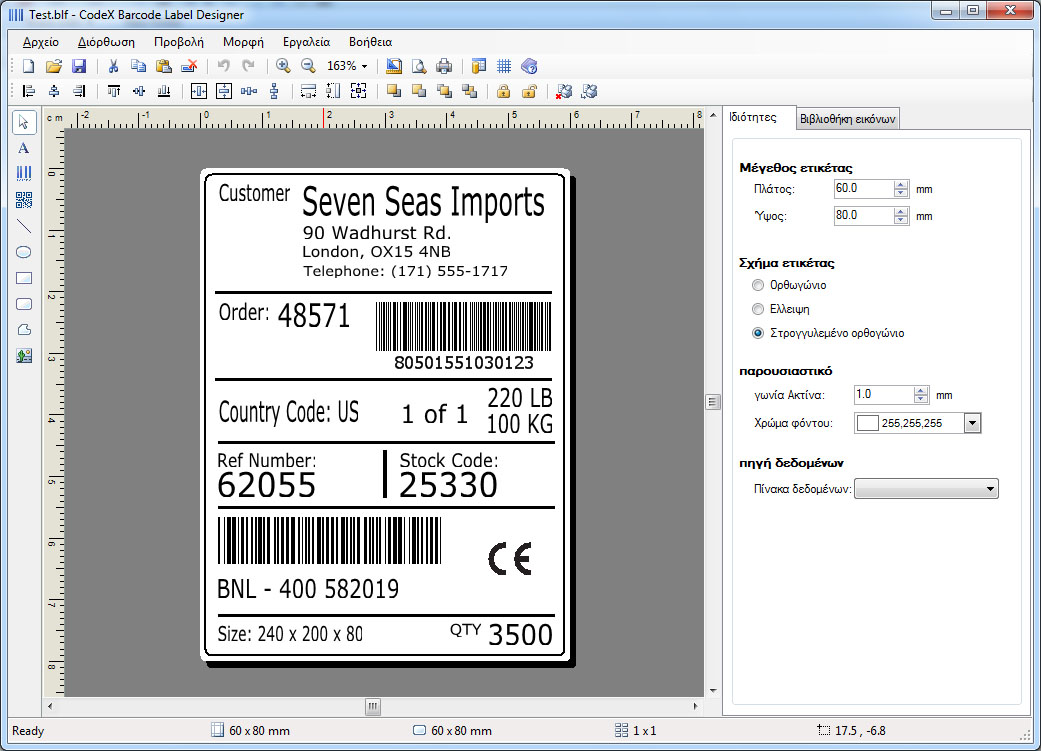Select the Rectangle shape tool
Image resolution: width=1041 pixels, height=751 pixels.
(24, 278)
